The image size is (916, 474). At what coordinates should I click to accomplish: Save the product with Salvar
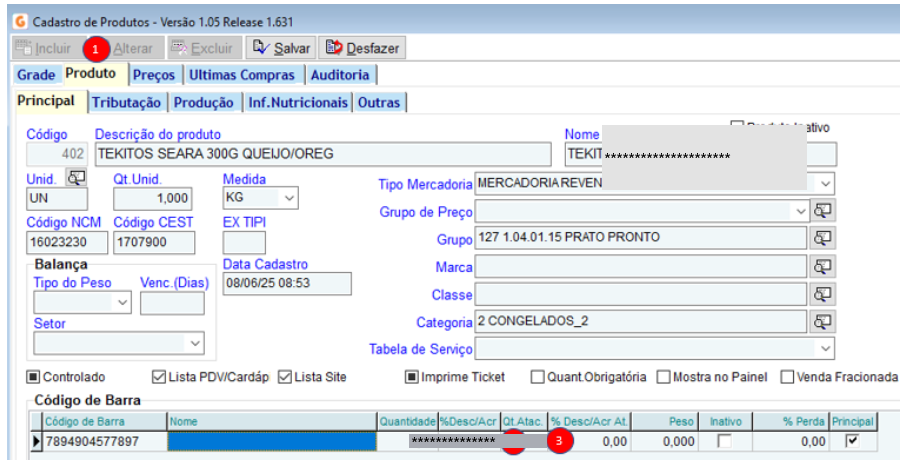281,48
